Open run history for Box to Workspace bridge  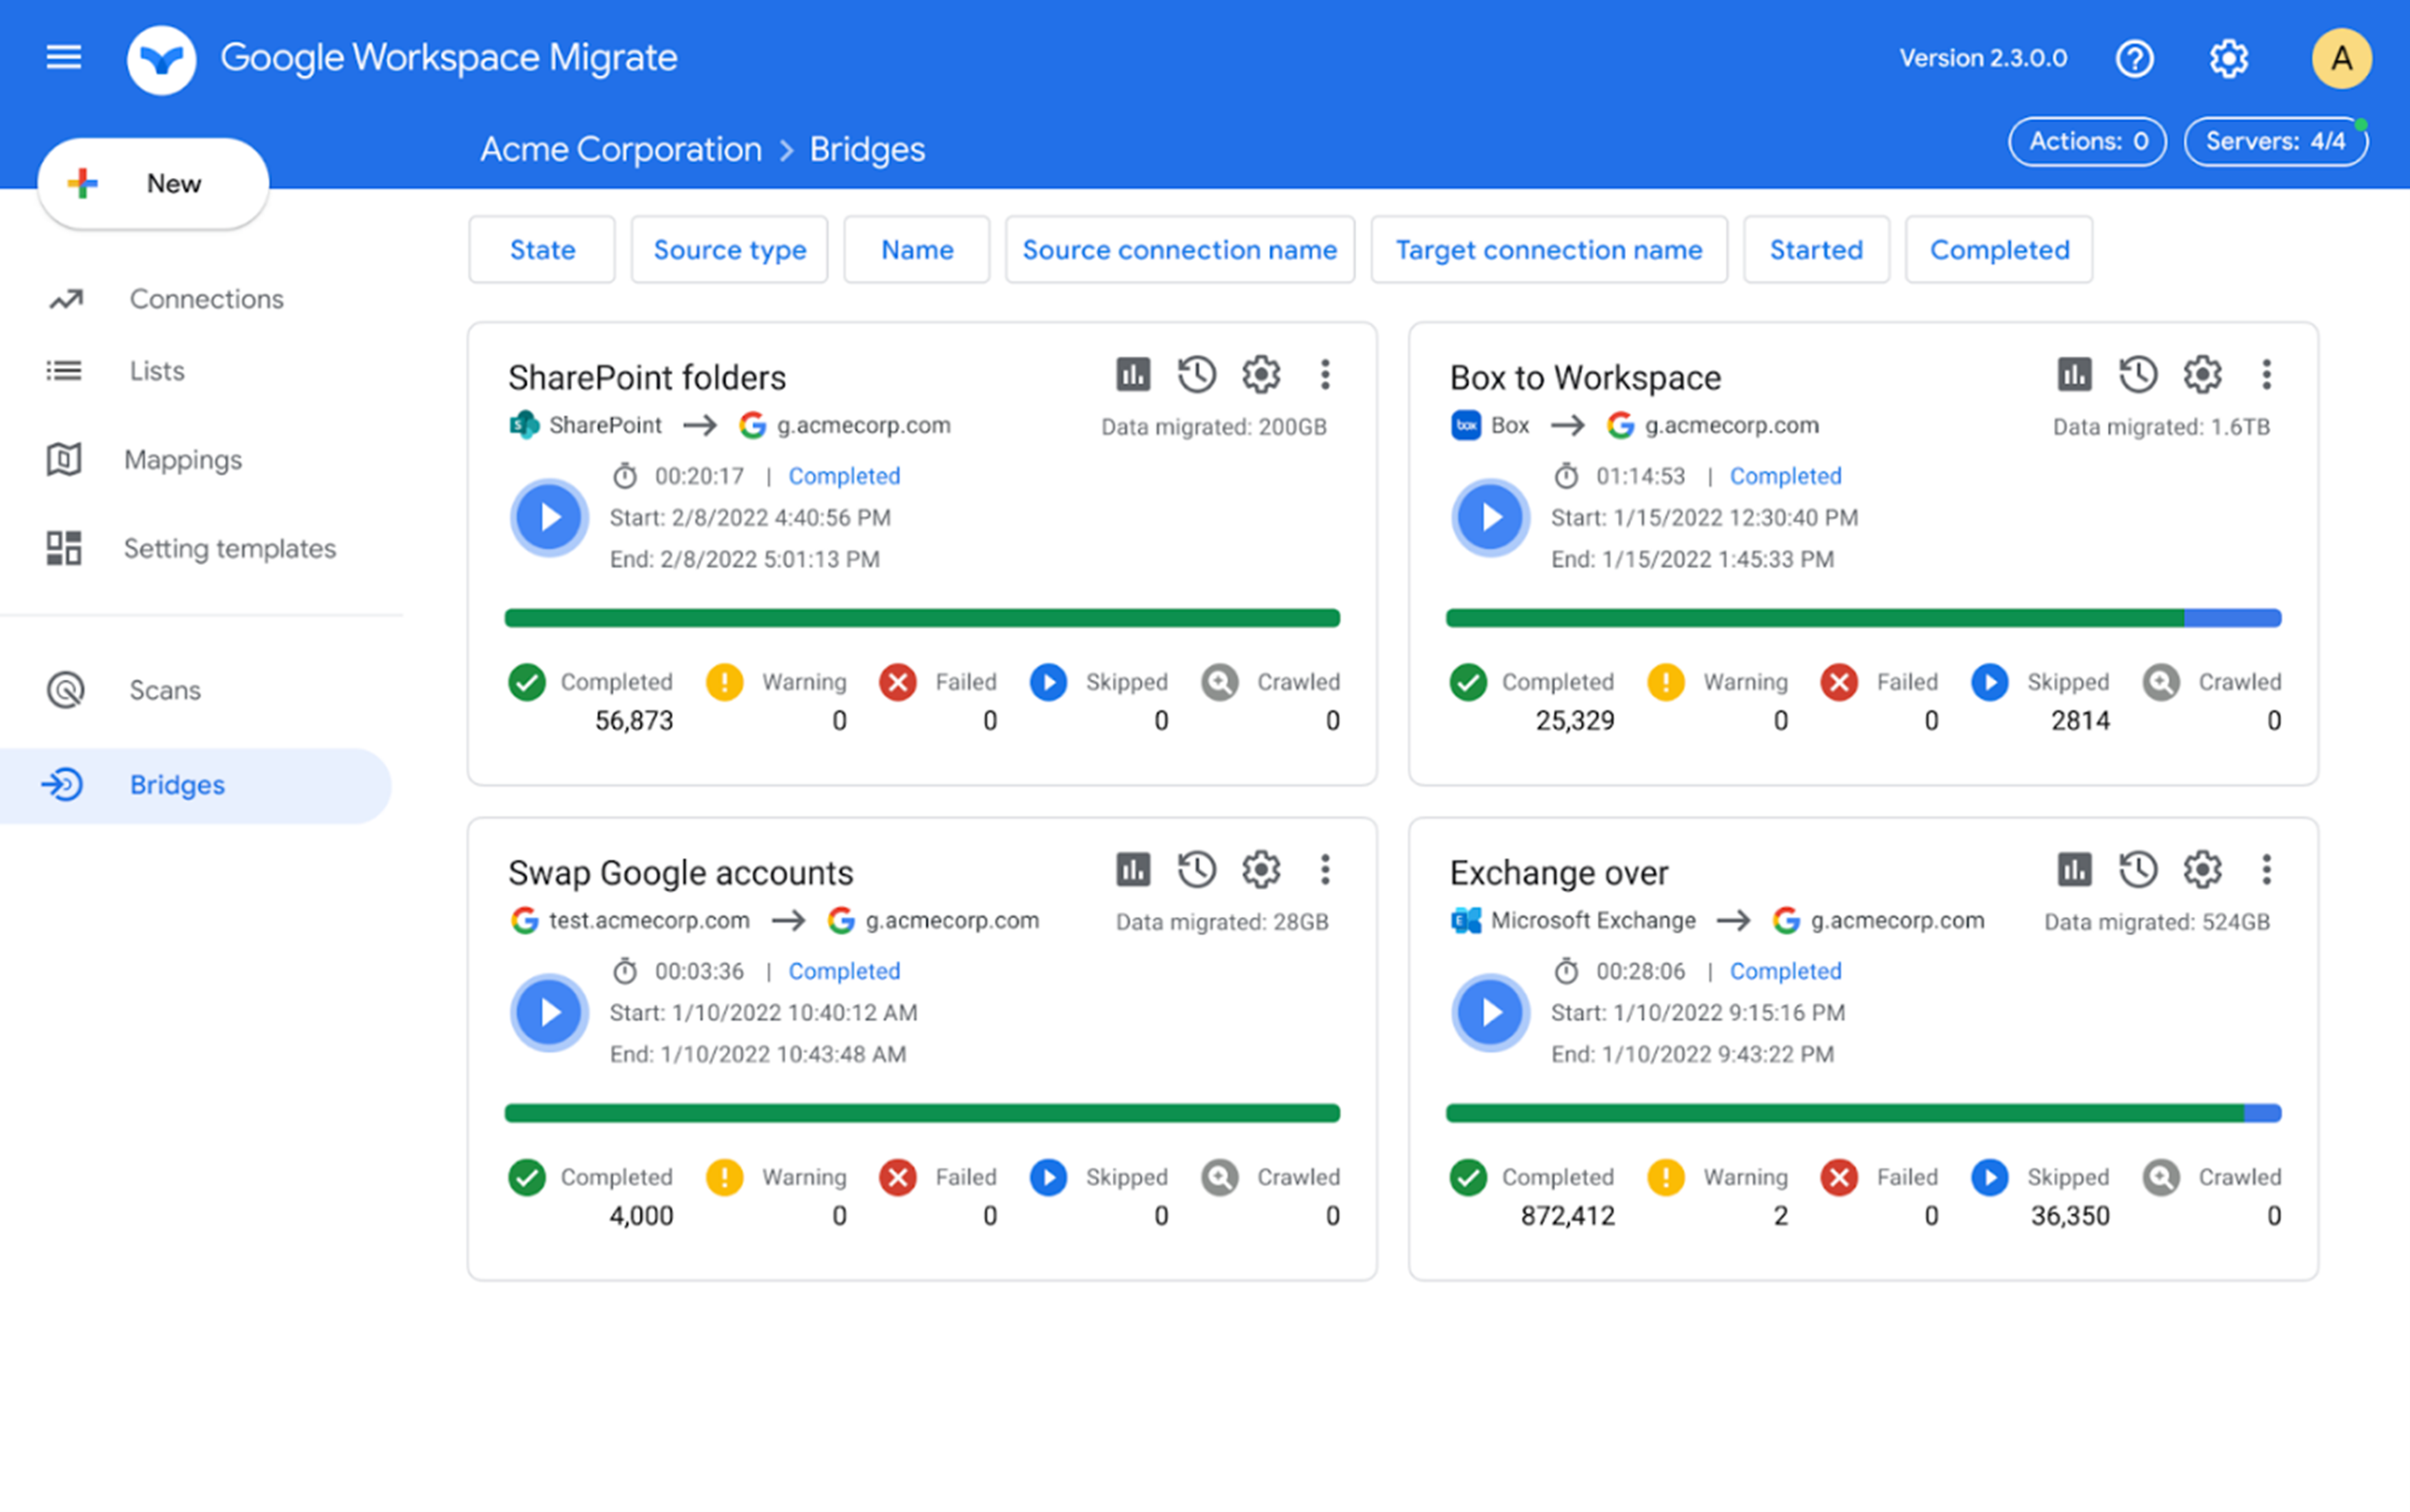[x=2138, y=374]
